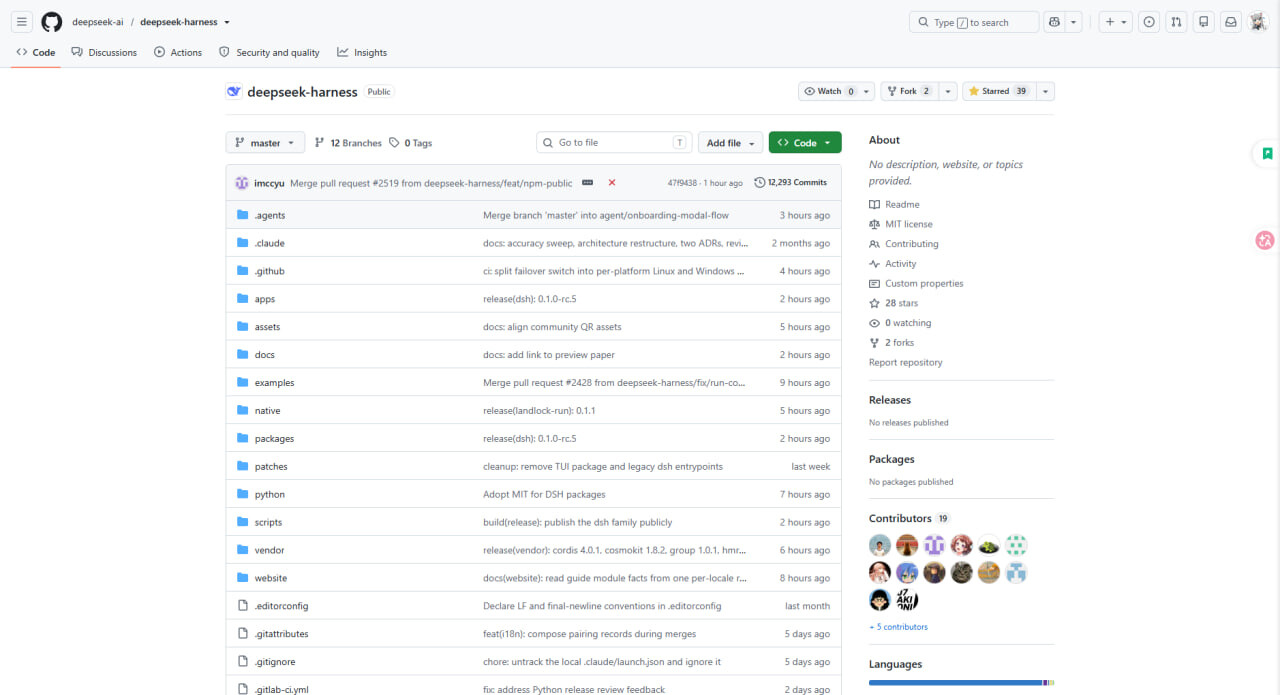The width and height of the screenshot is (1280, 695).
Task: Open Activity link in About
Action: [x=900, y=264]
